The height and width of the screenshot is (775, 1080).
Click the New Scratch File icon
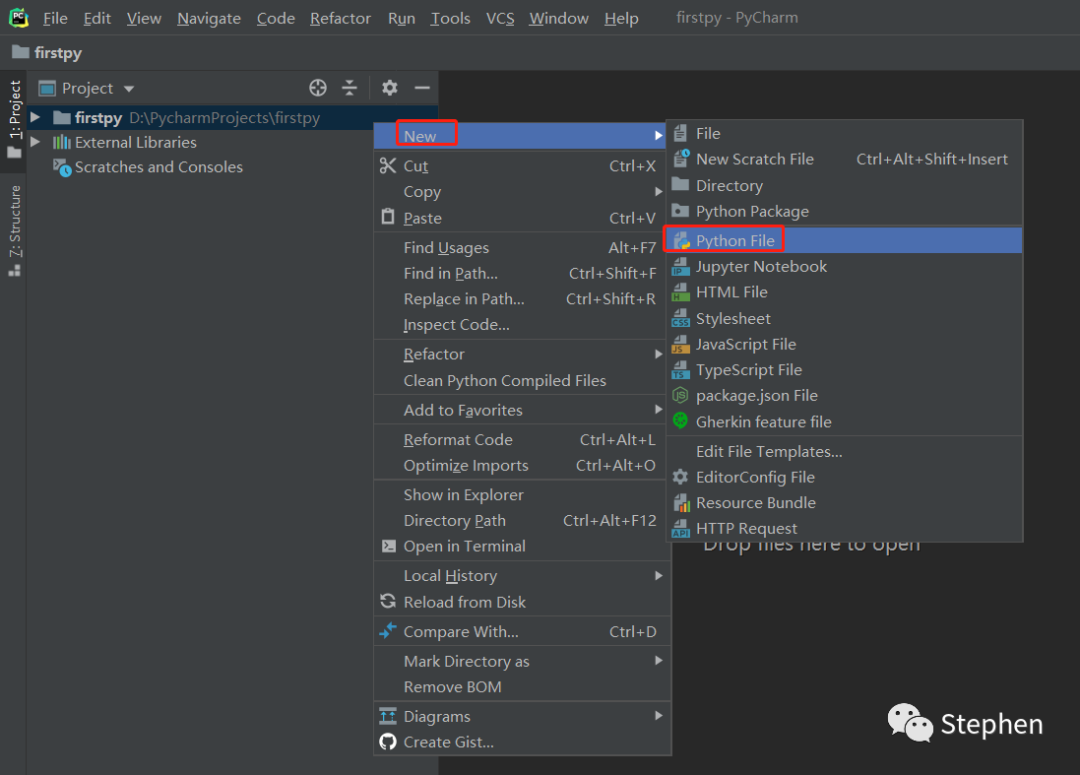point(681,158)
